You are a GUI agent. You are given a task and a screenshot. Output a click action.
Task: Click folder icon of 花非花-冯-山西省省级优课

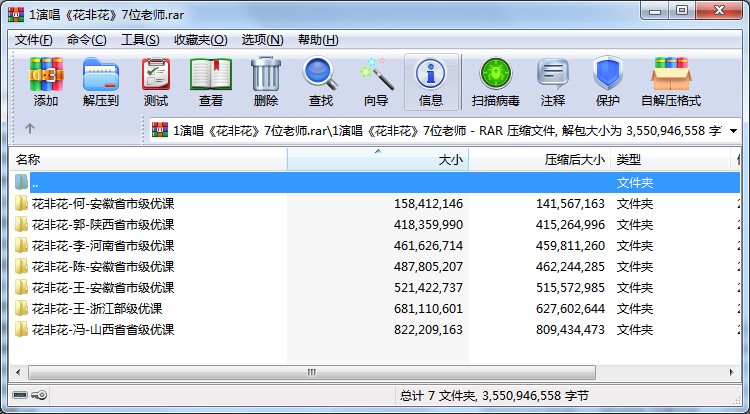[x=21, y=330]
